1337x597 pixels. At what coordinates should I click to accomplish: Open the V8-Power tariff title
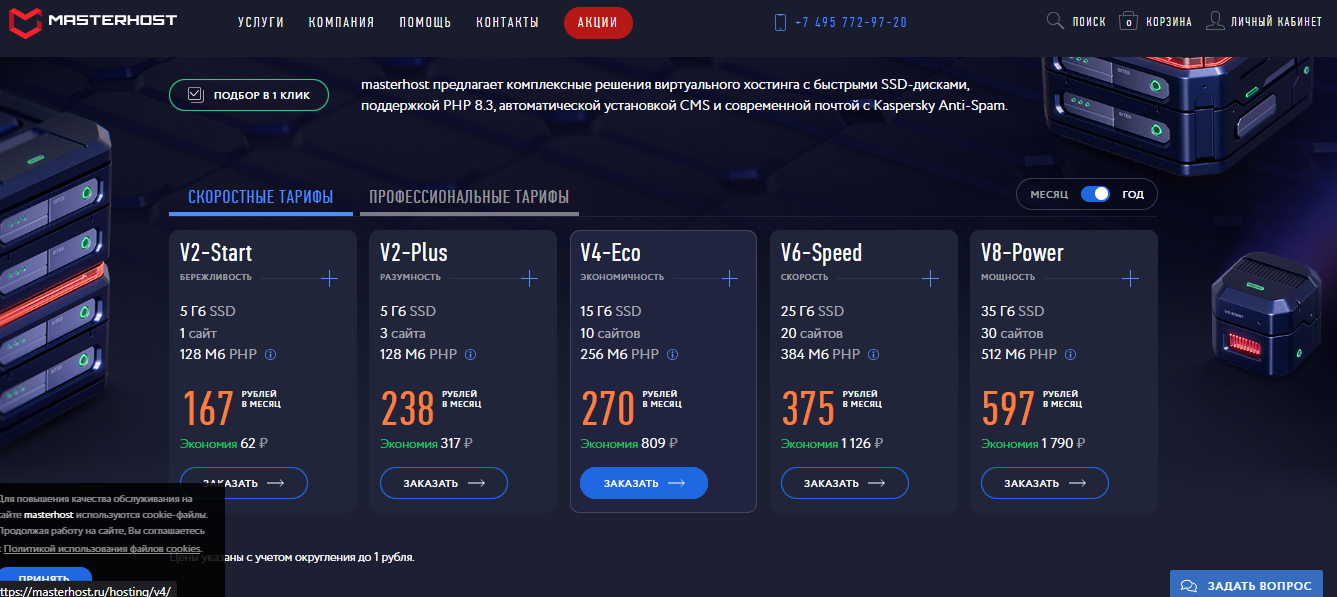click(x=1023, y=252)
